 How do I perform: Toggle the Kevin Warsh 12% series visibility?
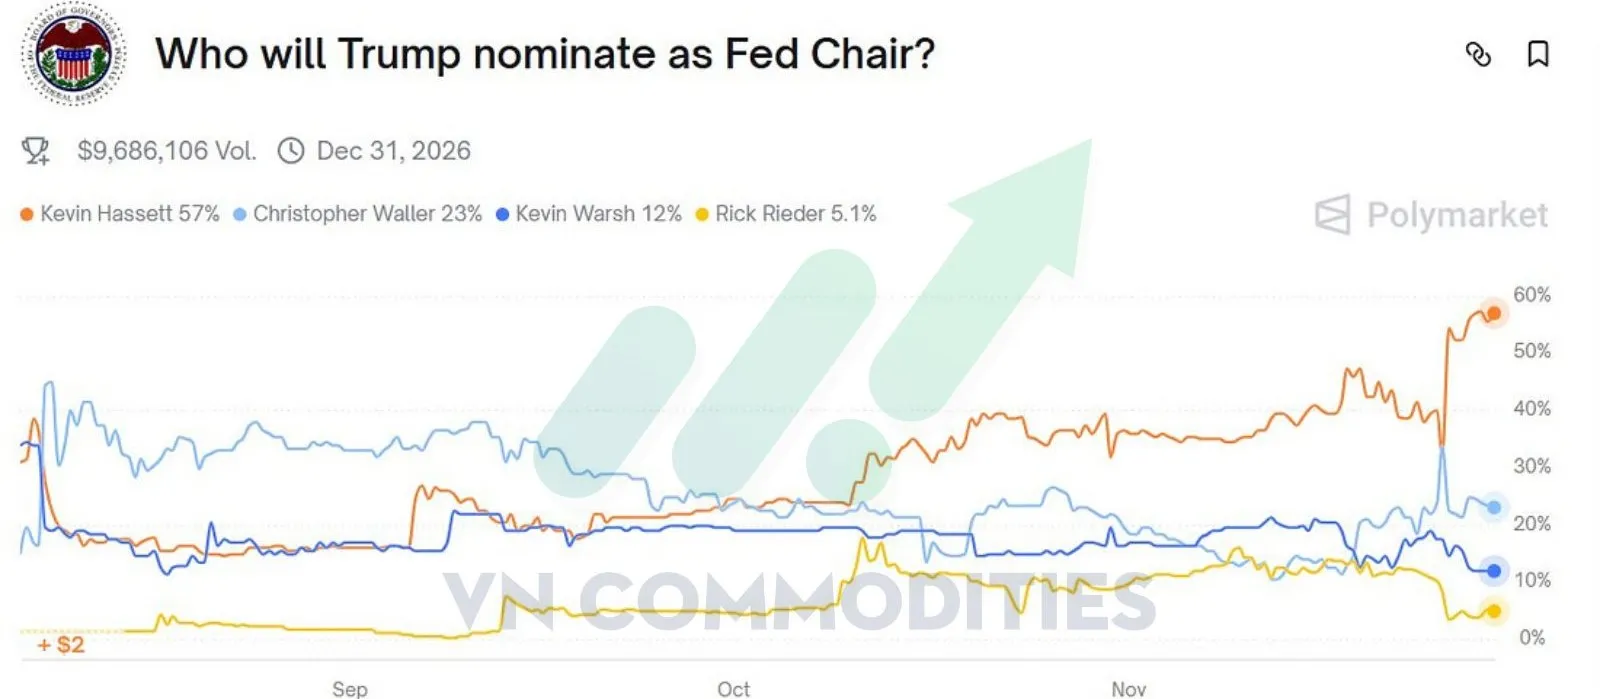click(x=590, y=213)
